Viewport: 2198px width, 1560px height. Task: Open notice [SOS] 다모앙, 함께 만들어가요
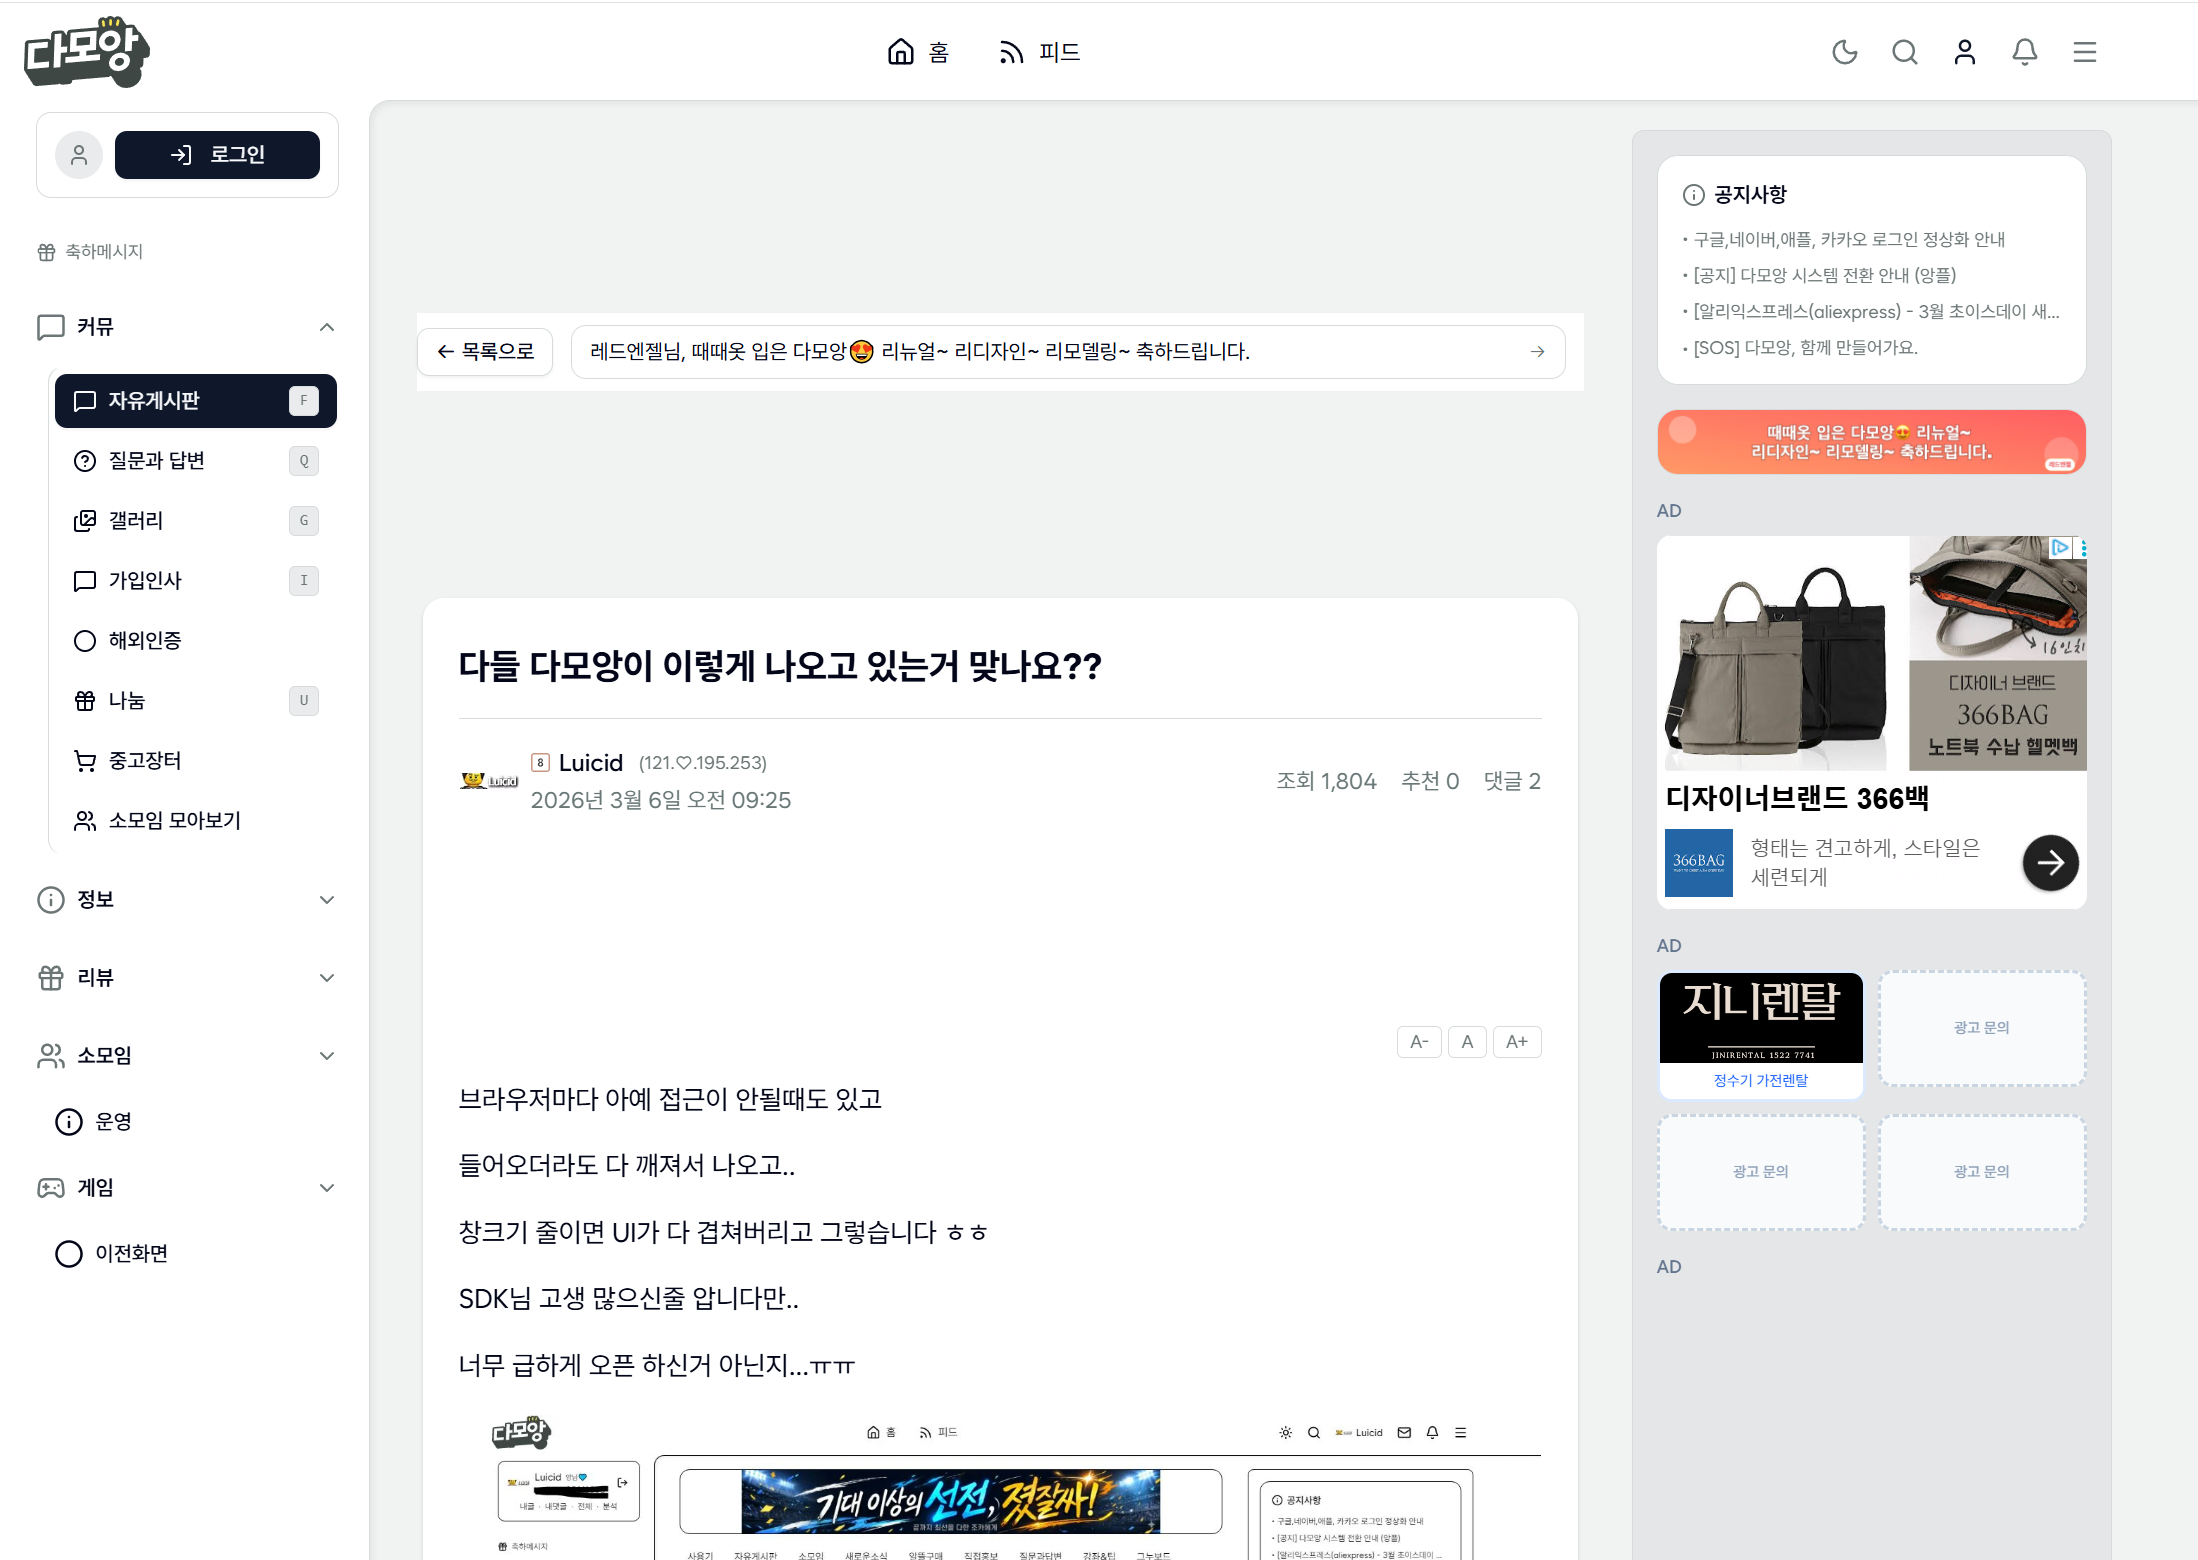[x=1805, y=348]
